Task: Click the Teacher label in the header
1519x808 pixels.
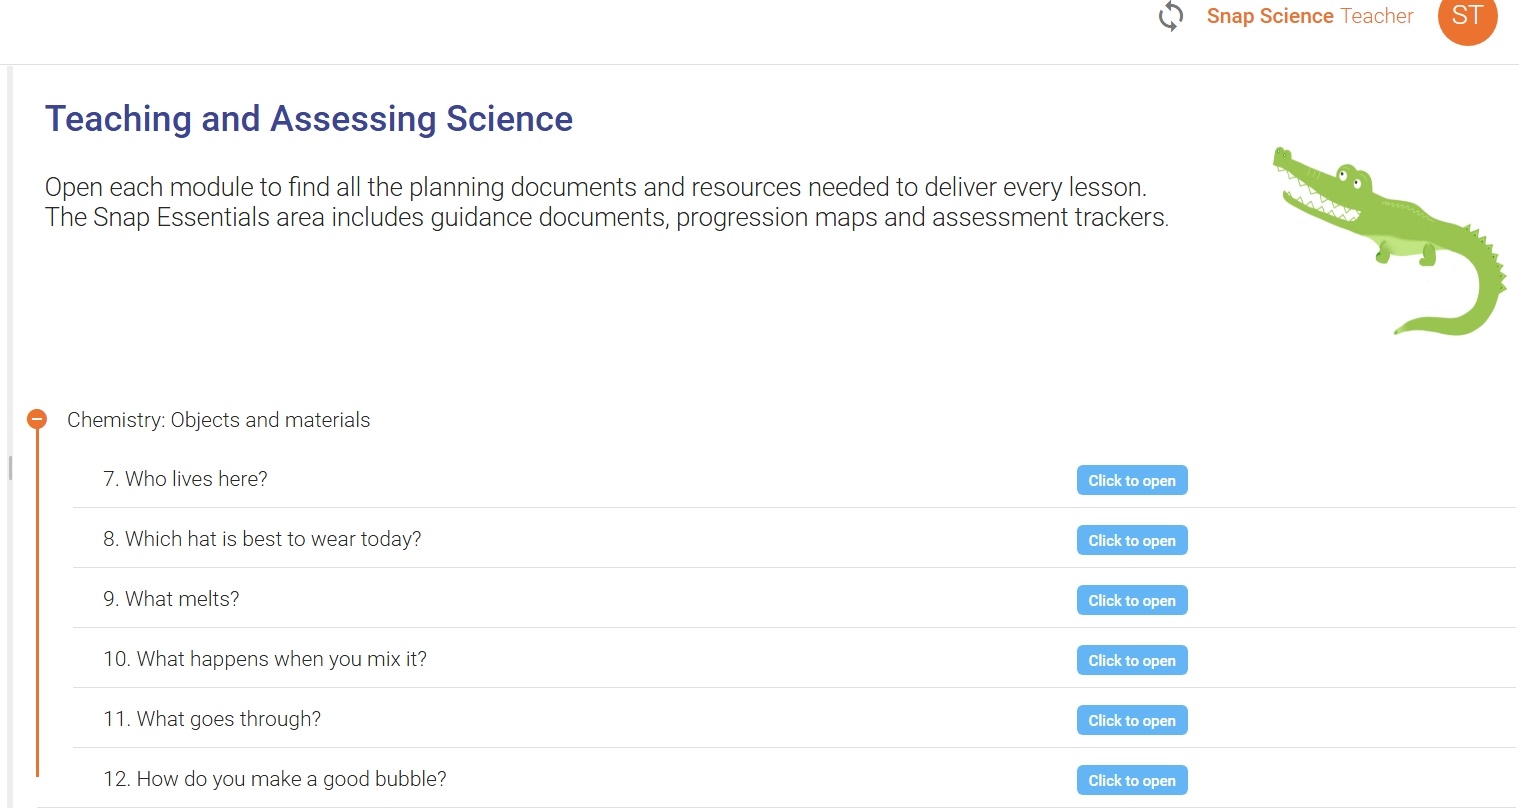Action: (1378, 16)
